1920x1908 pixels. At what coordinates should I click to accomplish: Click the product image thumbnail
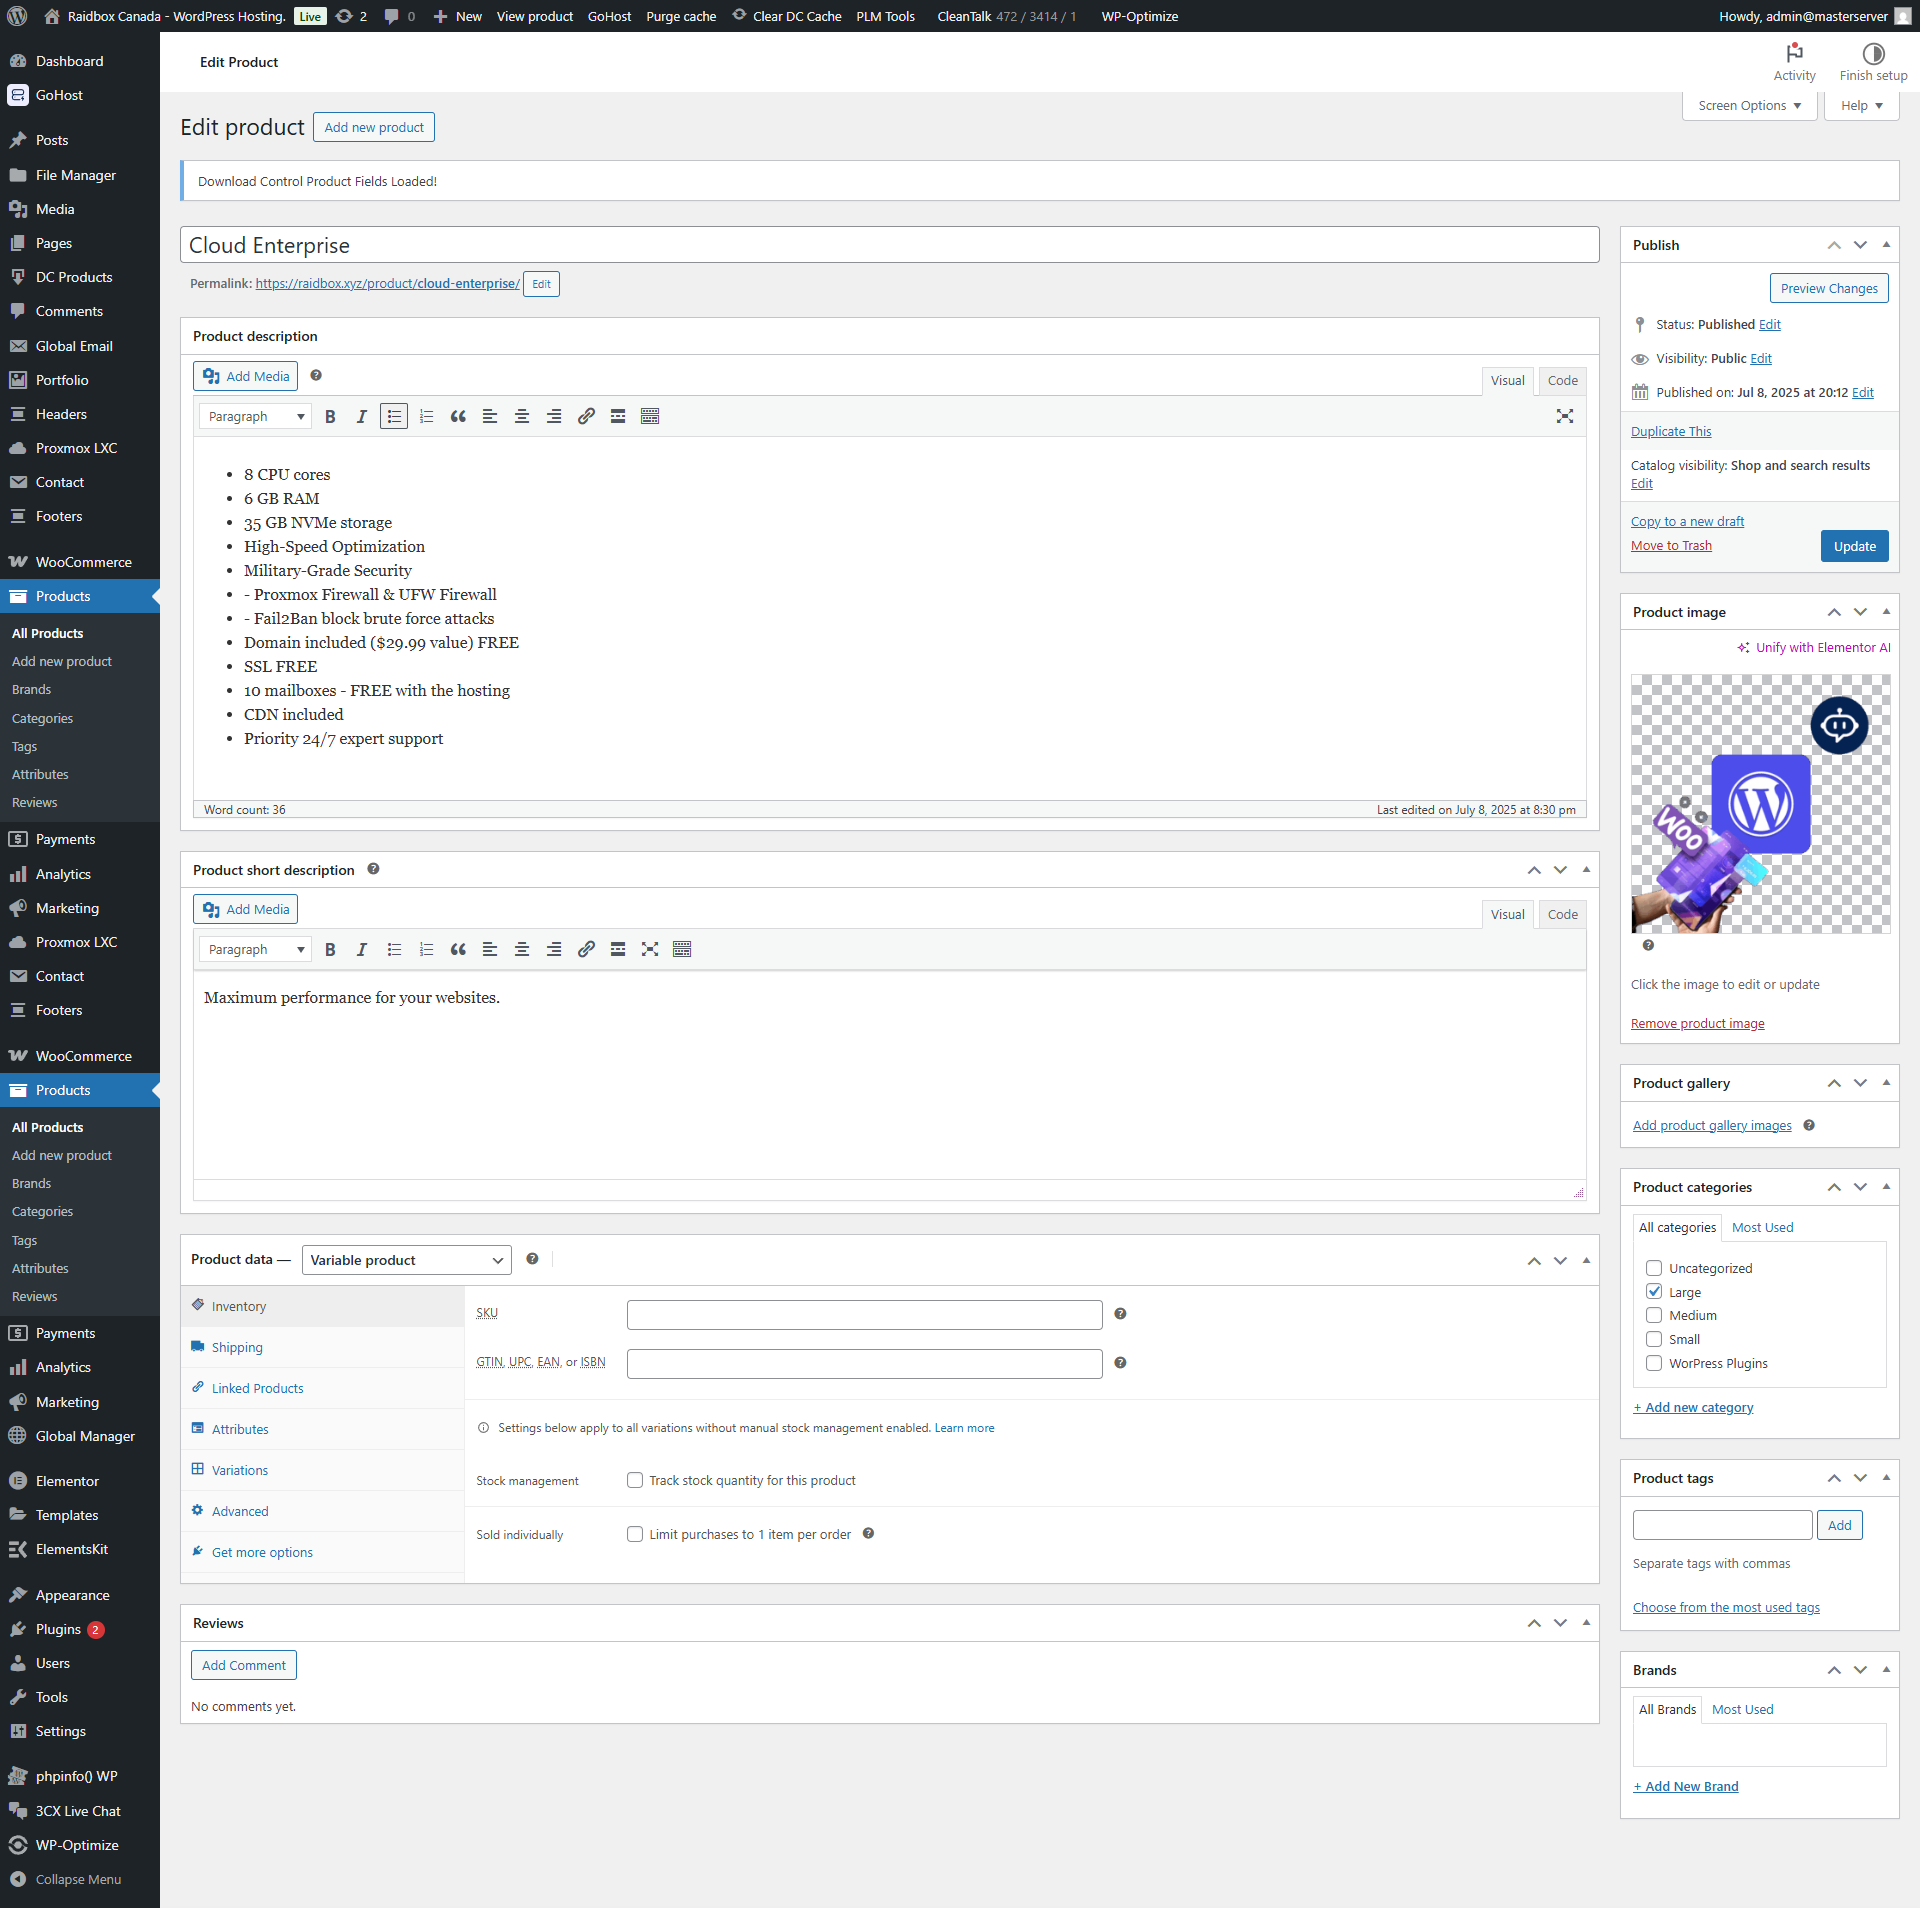coord(1760,803)
